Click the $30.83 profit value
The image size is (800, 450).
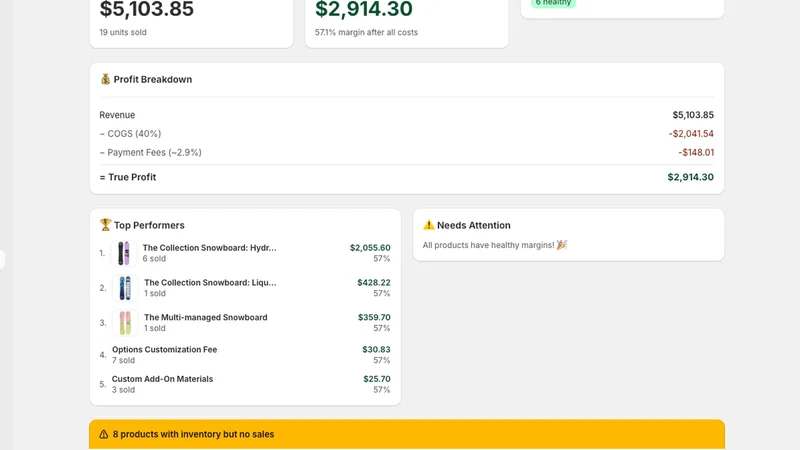pyautogui.click(x=376, y=349)
